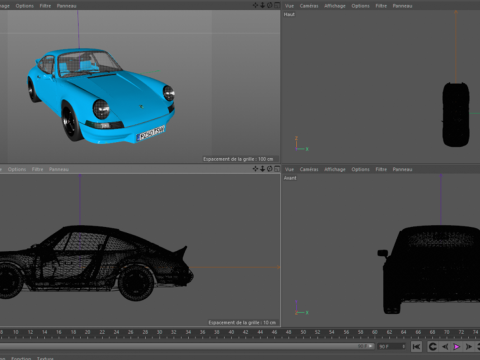The image size is (480, 360).
Task: Click the preview range bar below the timeline
Action: [x=187, y=346]
